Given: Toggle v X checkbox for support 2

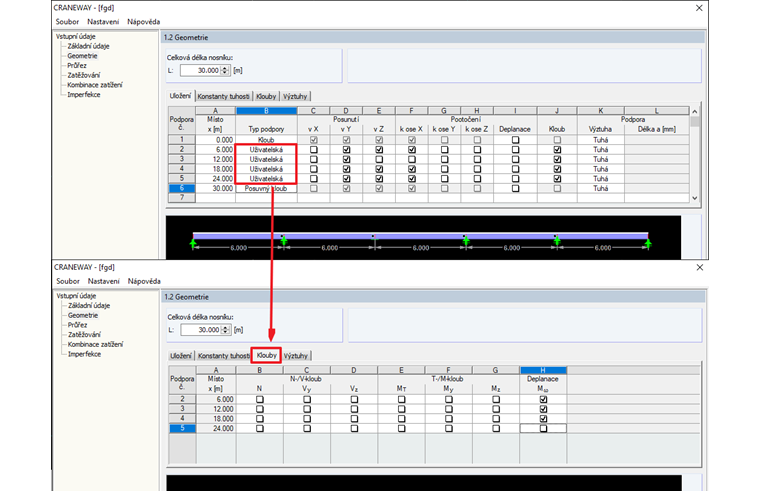Looking at the screenshot, I should 314,150.
